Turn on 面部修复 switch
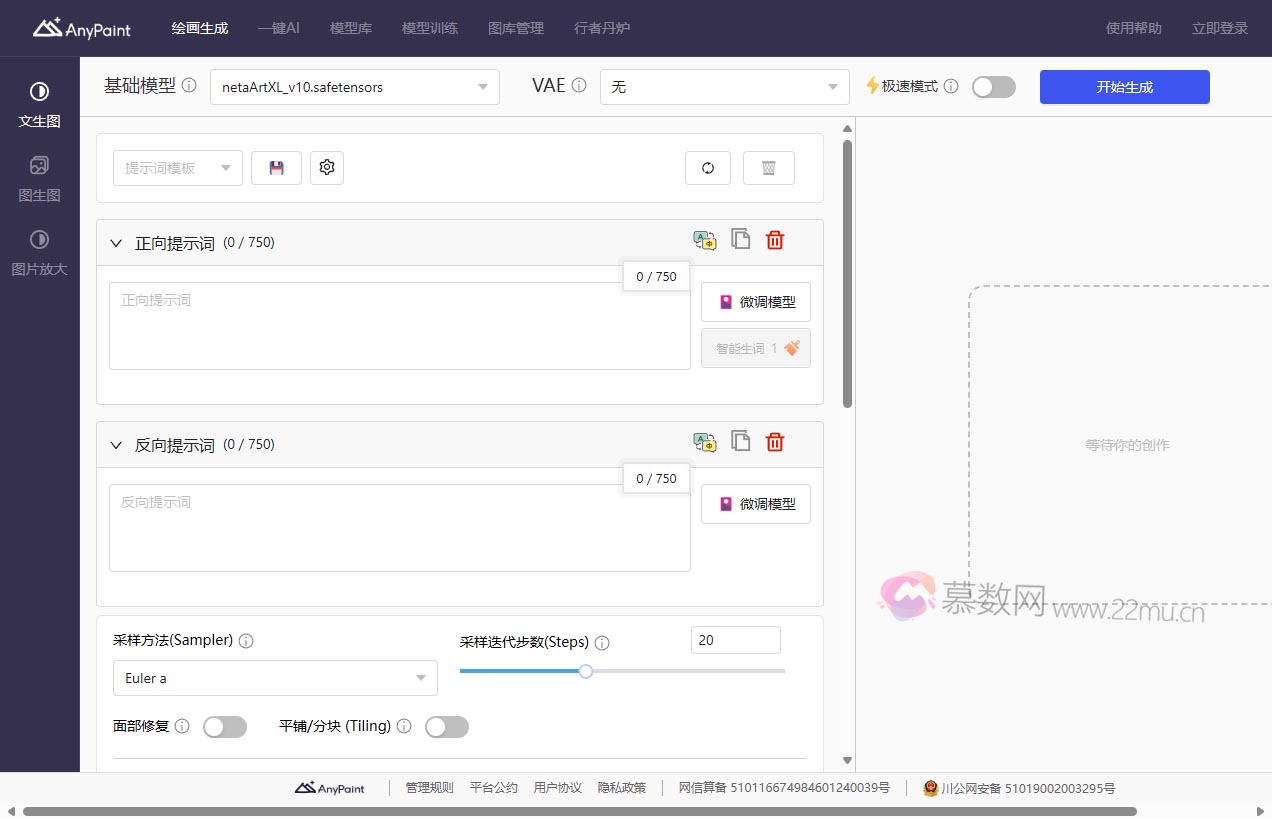Image resolution: width=1272 pixels, height=819 pixels. [225, 727]
